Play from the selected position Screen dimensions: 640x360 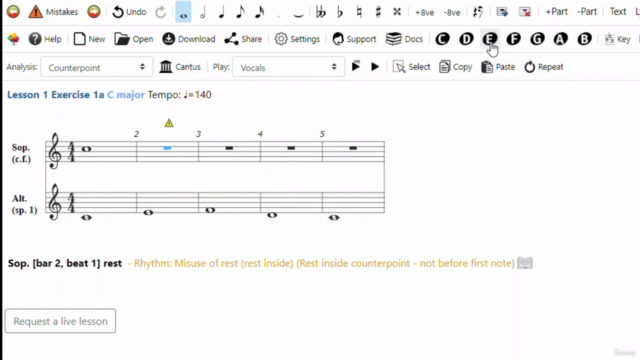(x=356, y=66)
